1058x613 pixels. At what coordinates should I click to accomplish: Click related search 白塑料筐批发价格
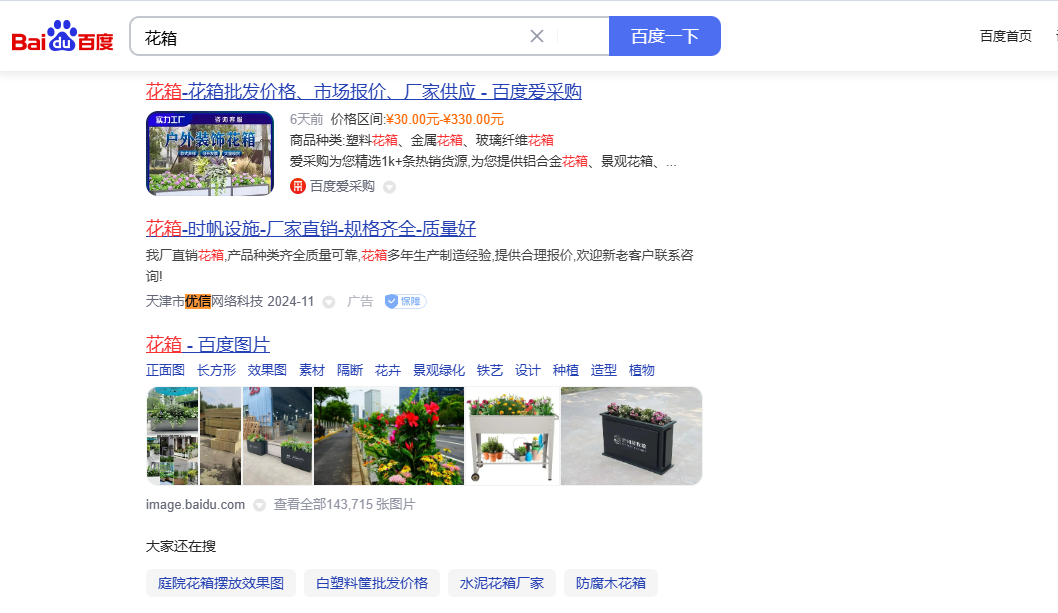372,583
